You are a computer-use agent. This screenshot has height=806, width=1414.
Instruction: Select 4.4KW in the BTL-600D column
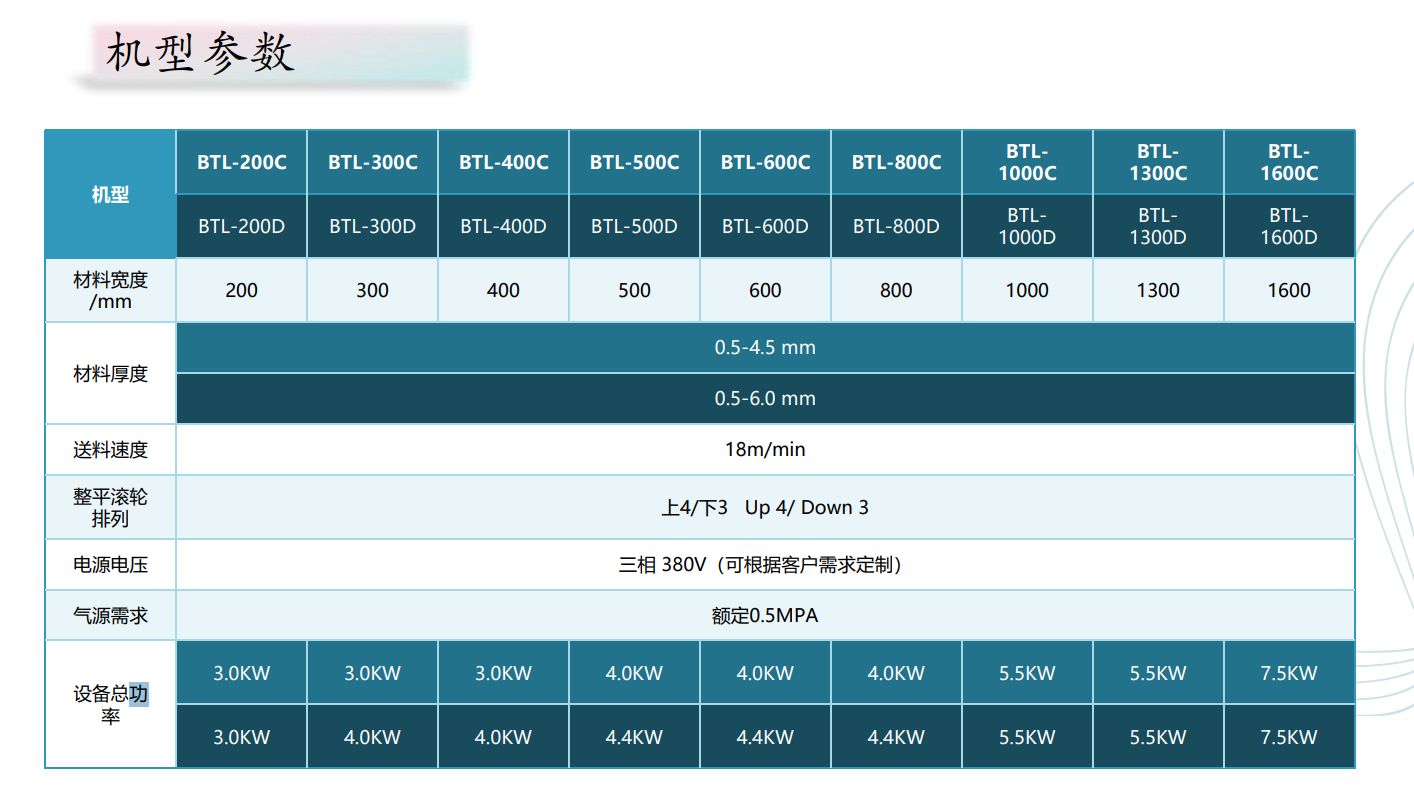coord(765,737)
